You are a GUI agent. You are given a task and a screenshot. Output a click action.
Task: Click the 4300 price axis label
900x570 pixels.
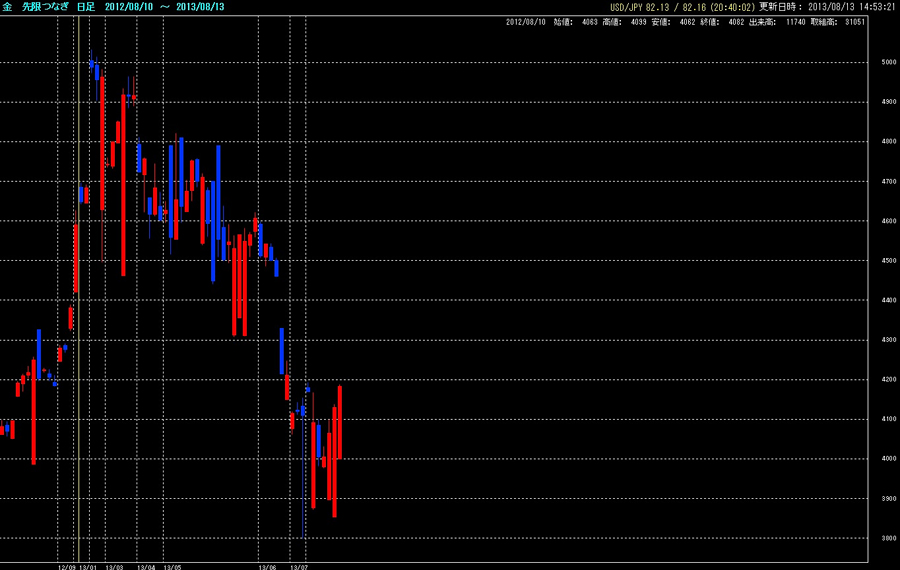coord(889,340)
